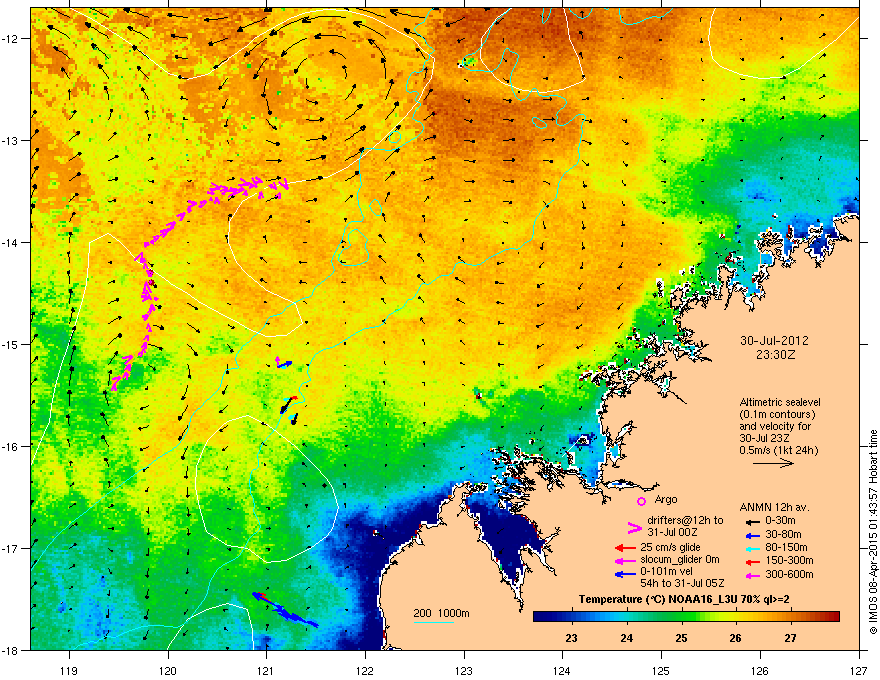Click the "Altimetric sealevel" legend text
Viewport: 880px width, 680px height.
pyautogui.click(x=780, y=402)
